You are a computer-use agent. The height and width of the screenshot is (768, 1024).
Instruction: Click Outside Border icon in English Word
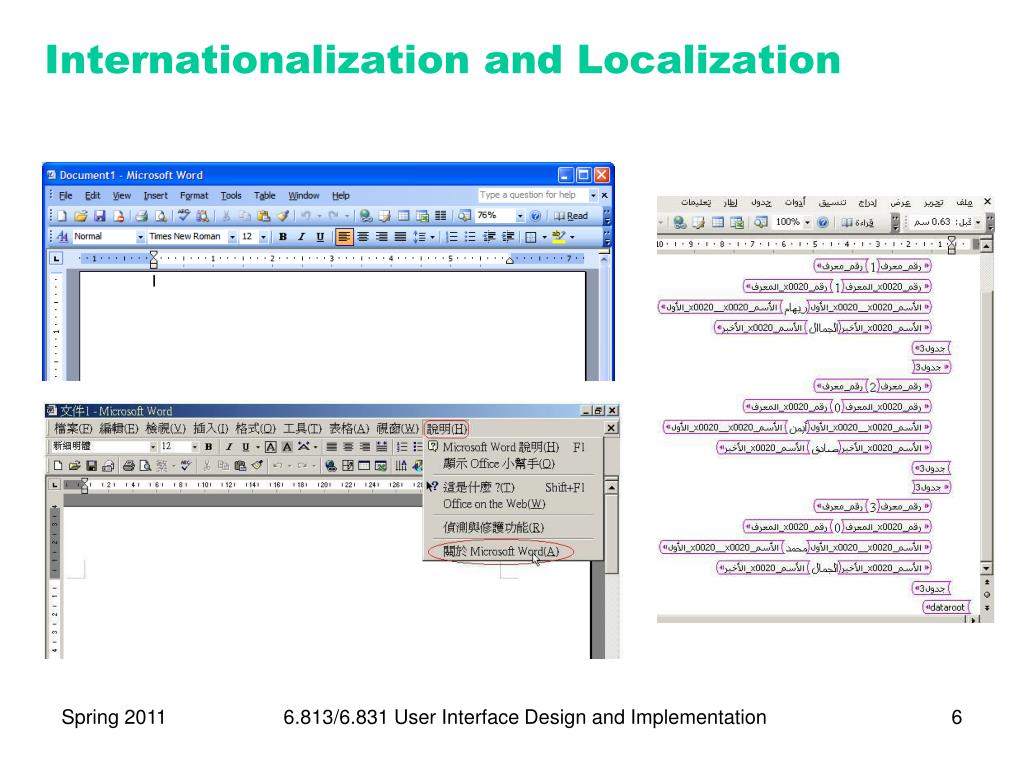(x=531, y=237)
